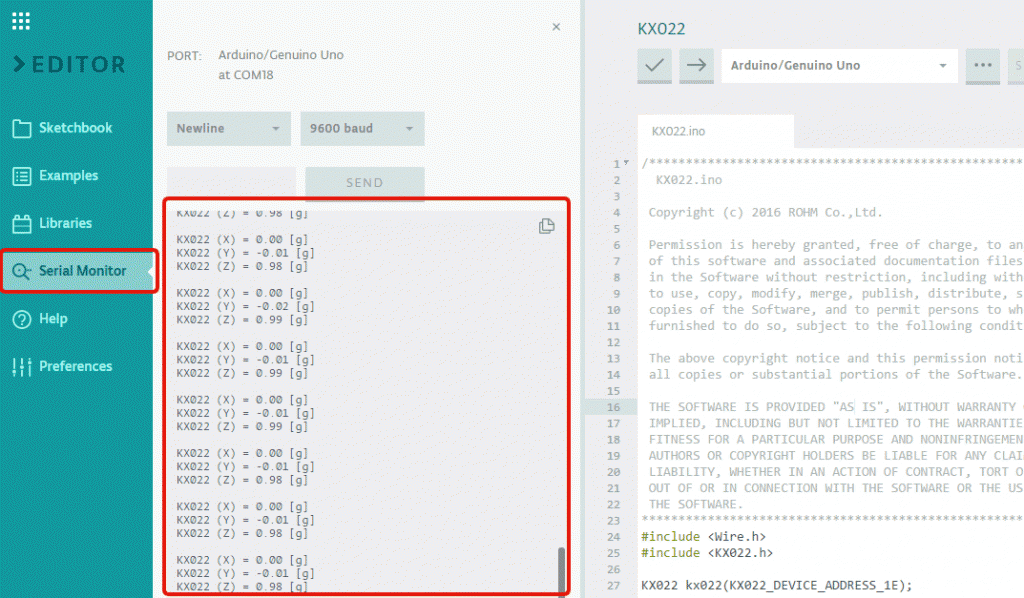Select the Serial Monitor menu item

(x=80, y=271)
